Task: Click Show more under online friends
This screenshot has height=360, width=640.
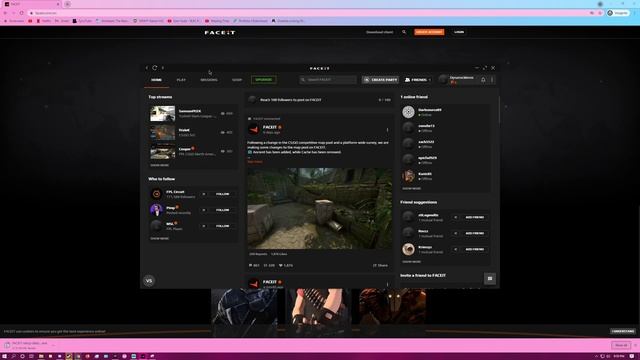Action: click(x=411, y=189)
